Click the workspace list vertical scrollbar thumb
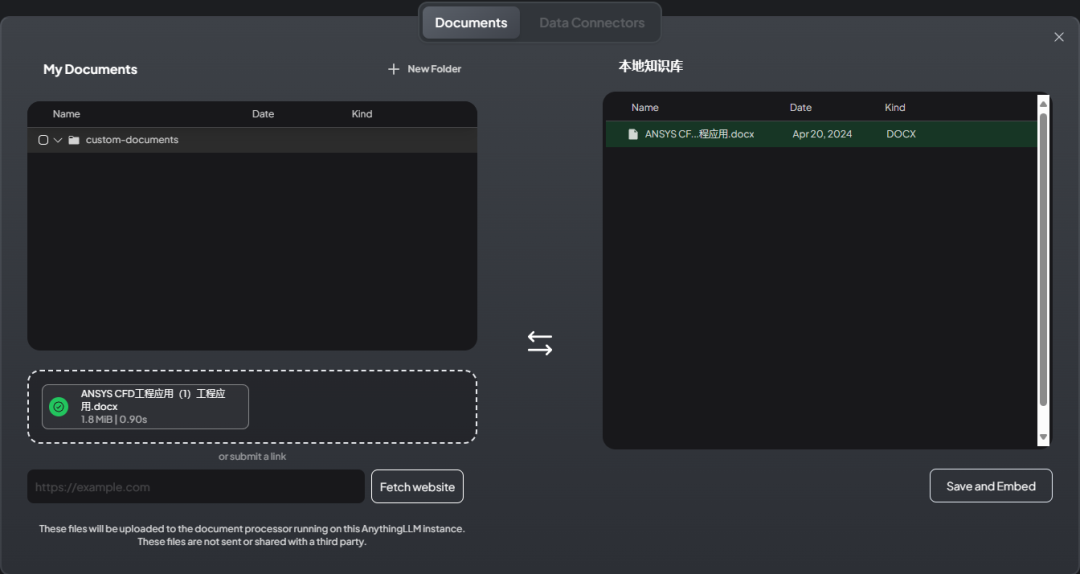1080x574 pixels. 1043,260
